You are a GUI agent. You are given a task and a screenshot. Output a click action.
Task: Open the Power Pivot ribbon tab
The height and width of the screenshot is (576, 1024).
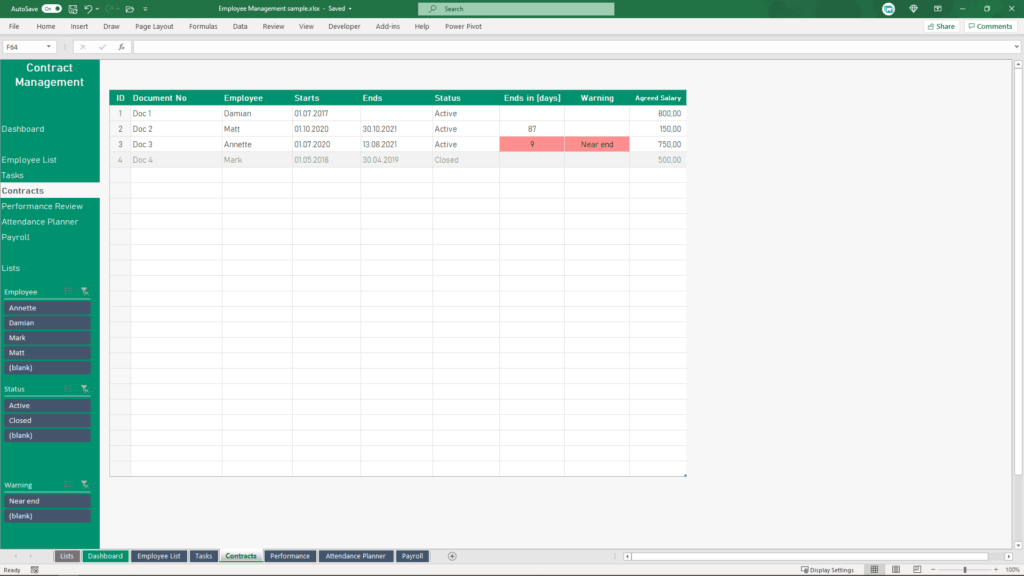tap(465, 26)
